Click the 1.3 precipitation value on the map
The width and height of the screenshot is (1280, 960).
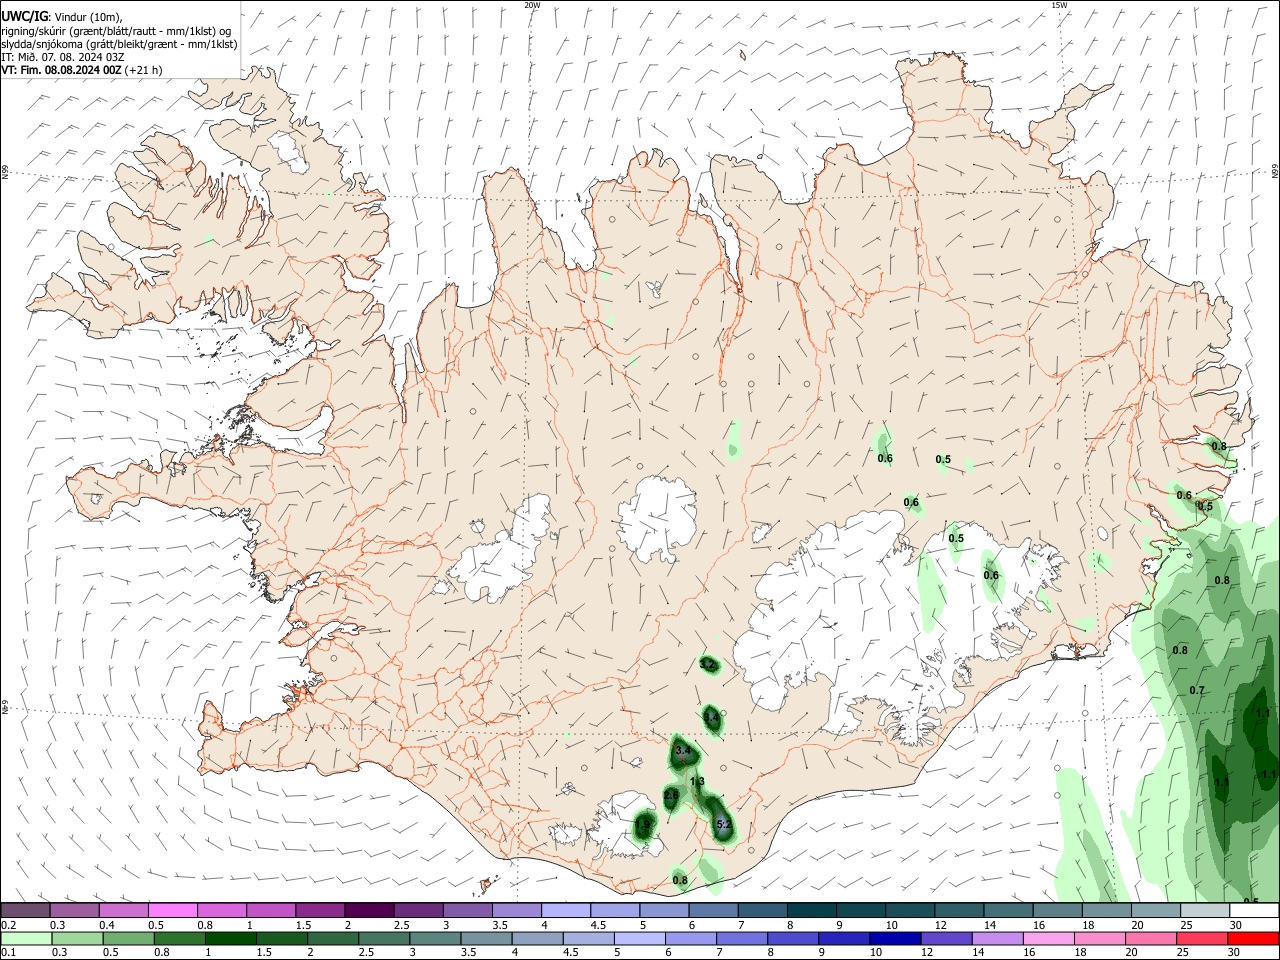coord(697,782)
